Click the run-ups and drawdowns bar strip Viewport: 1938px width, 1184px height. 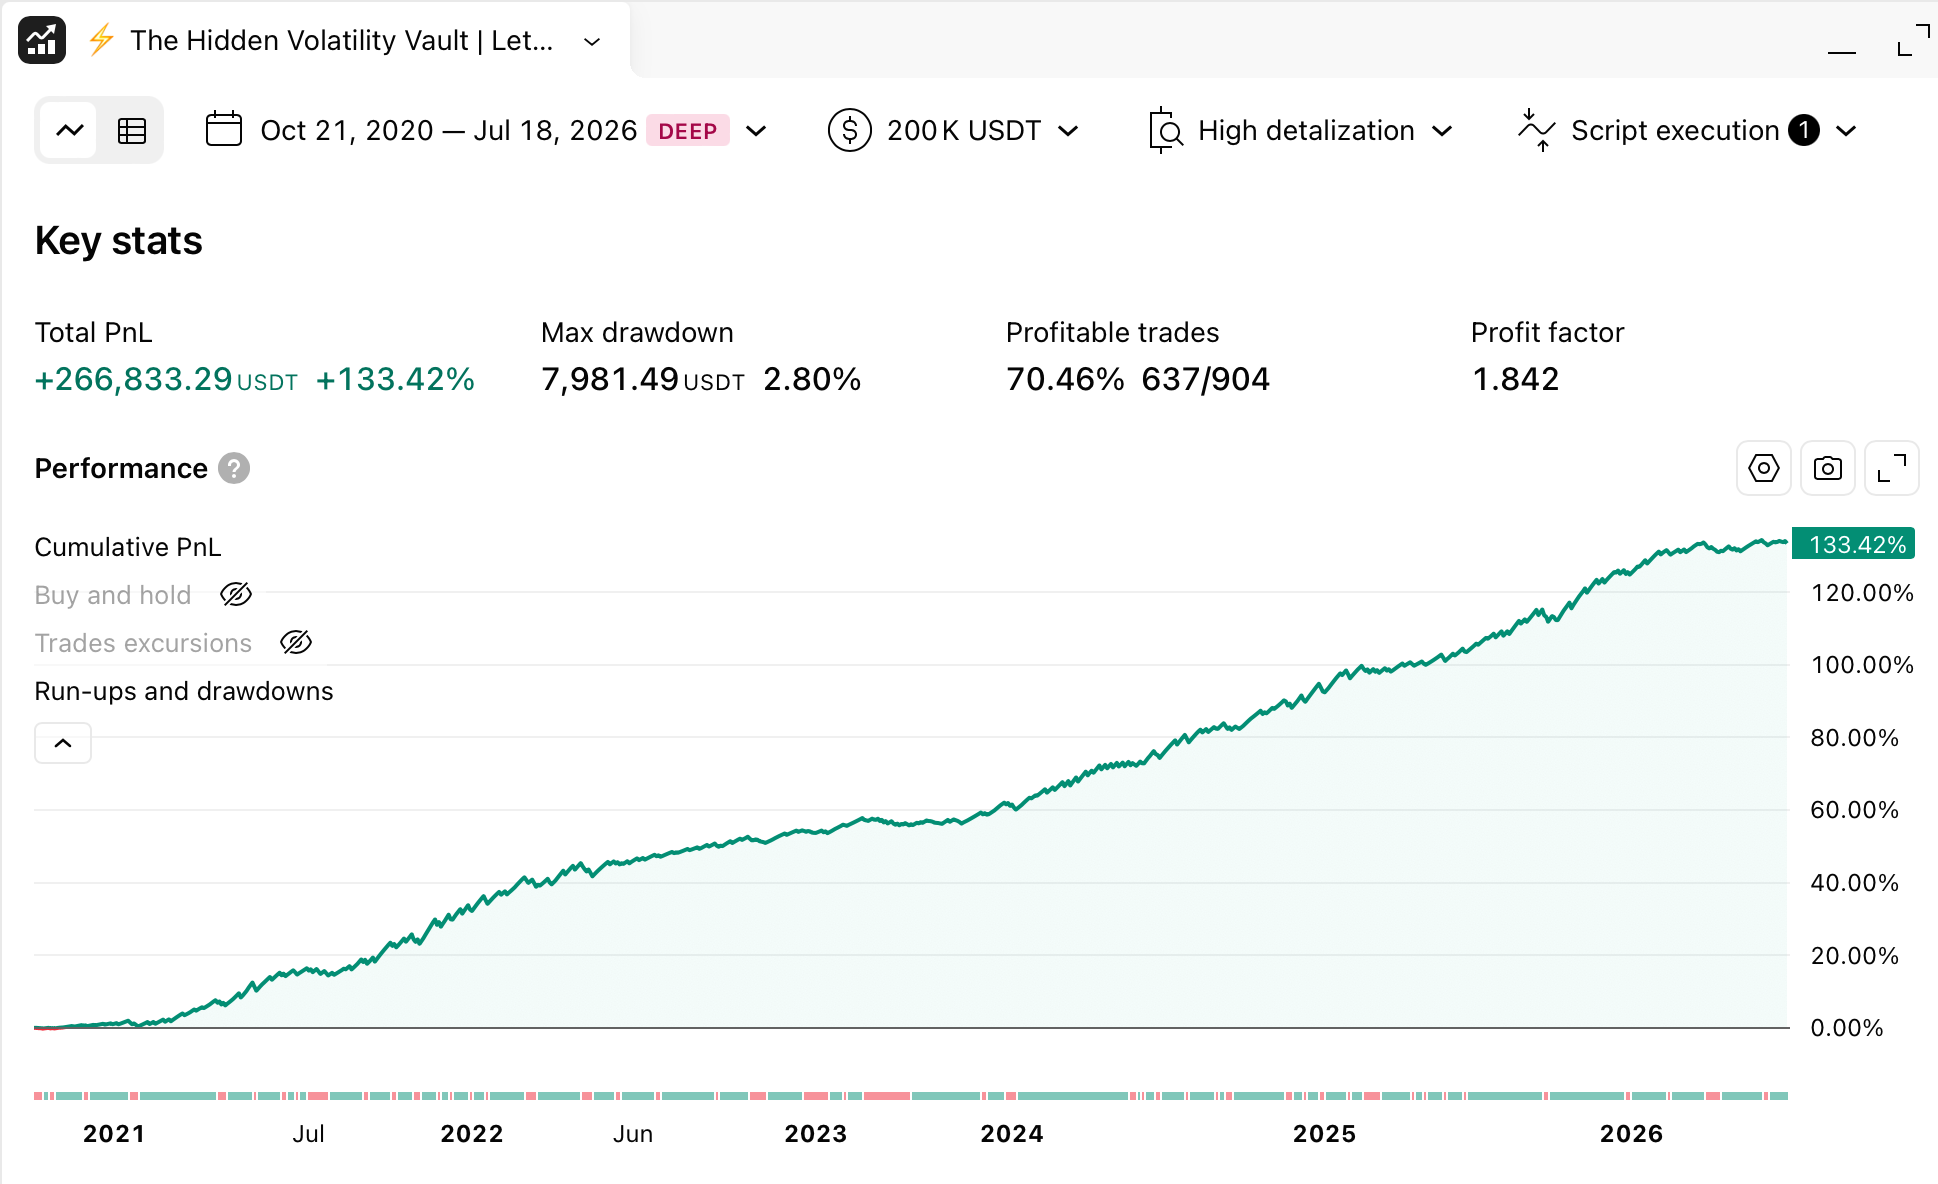click(910, 1096)
